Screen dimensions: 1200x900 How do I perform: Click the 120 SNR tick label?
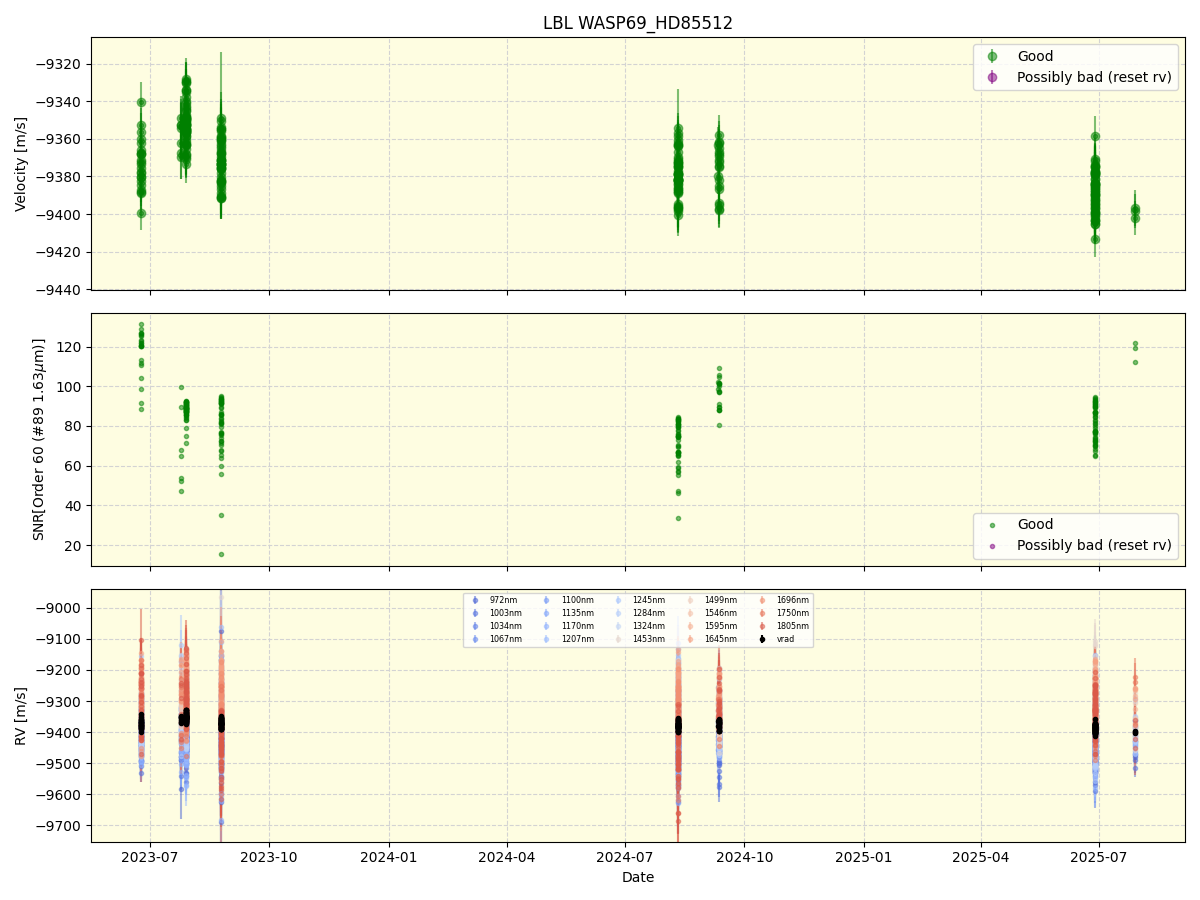tap(71, 347)
